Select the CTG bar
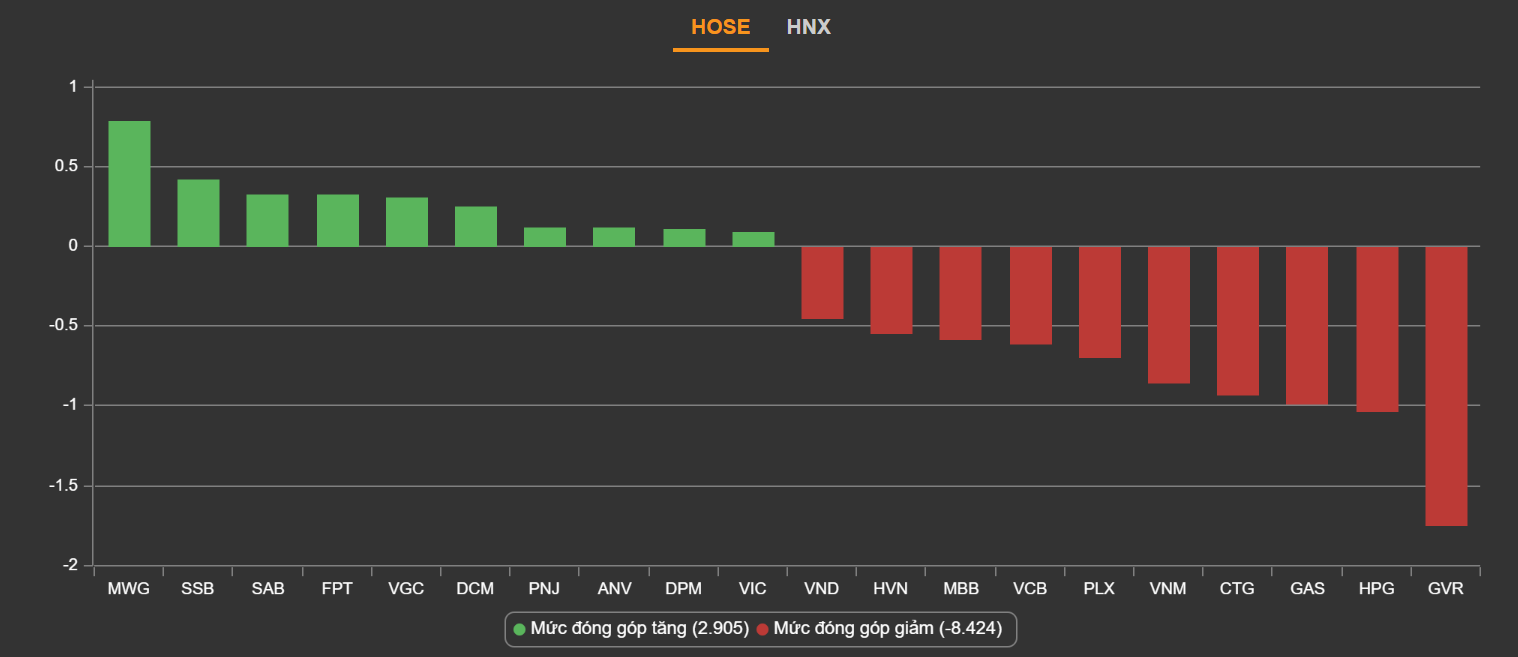This screenshot has width=1518, height=657. (x=1238, y=321)
